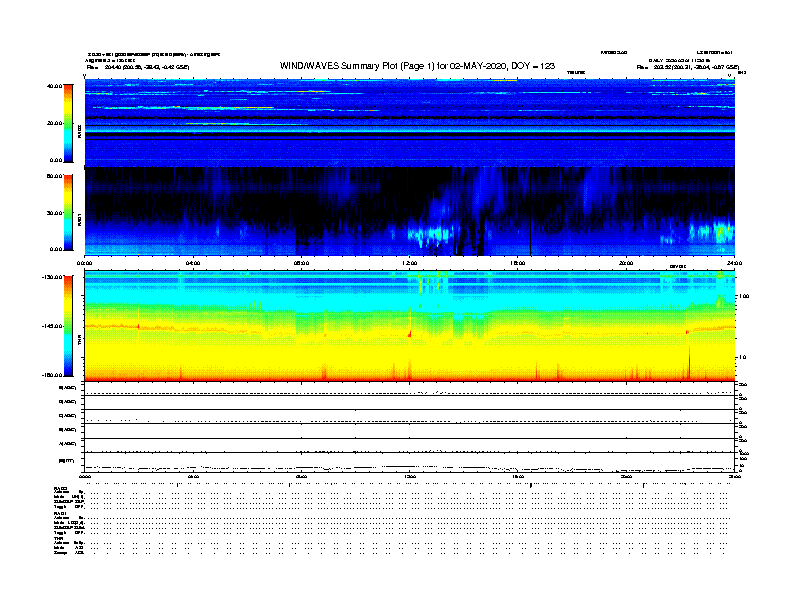The width and height of the screenshot is (792, 612).
Task: Click the RAD1 color scale bar
Action: tap(68, 213)
